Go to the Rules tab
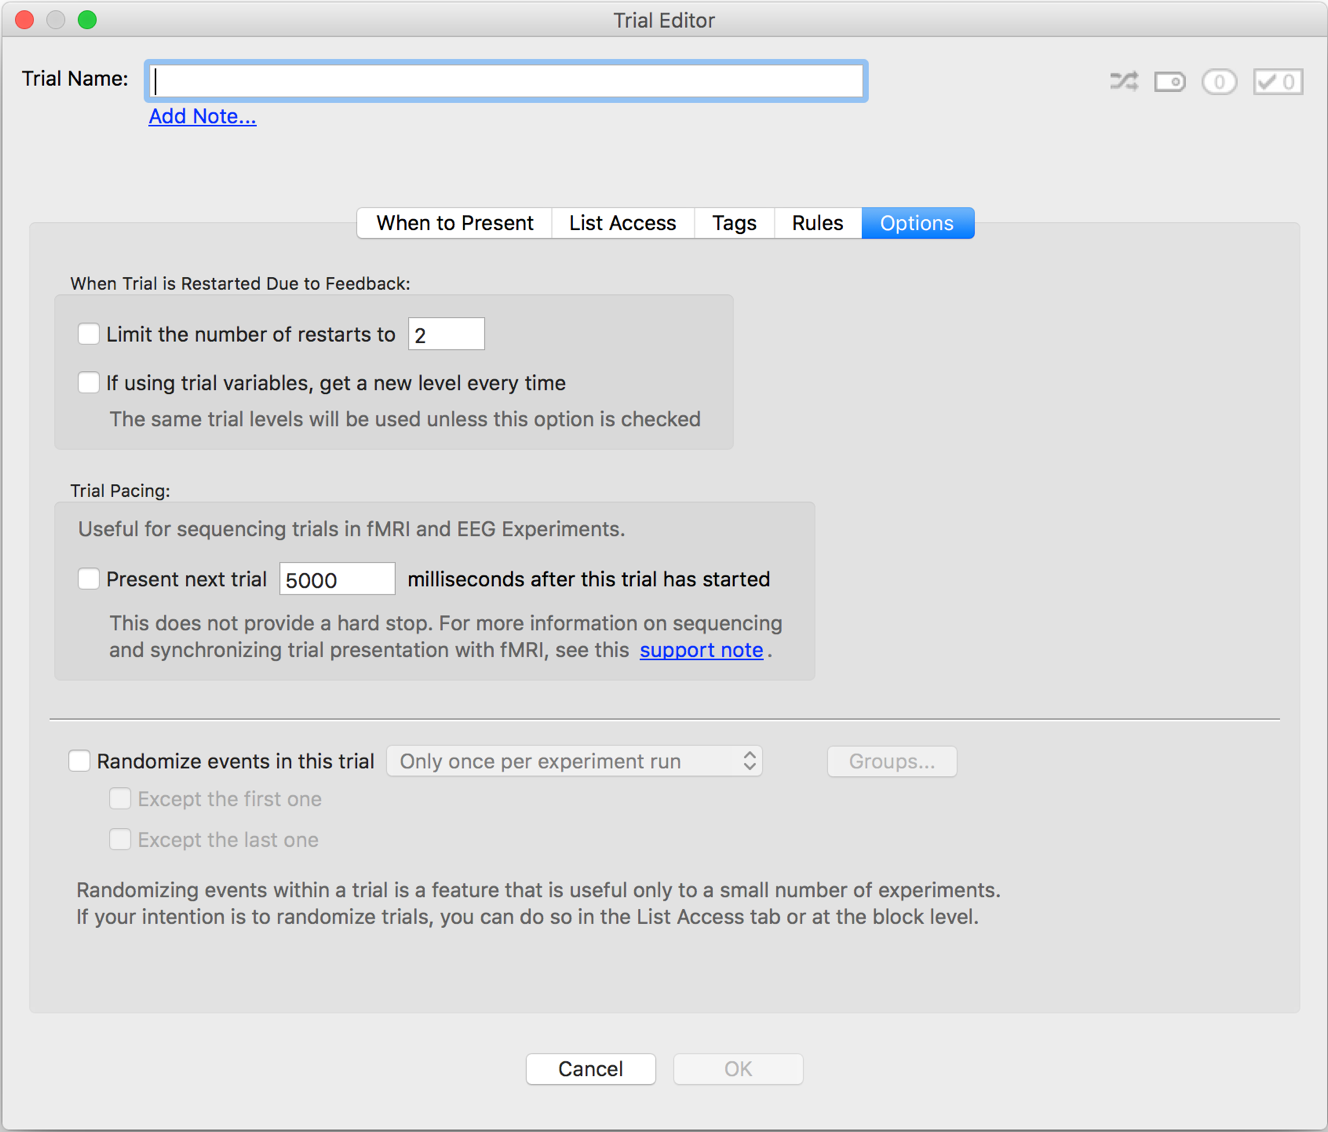 (x=817, y=223)
